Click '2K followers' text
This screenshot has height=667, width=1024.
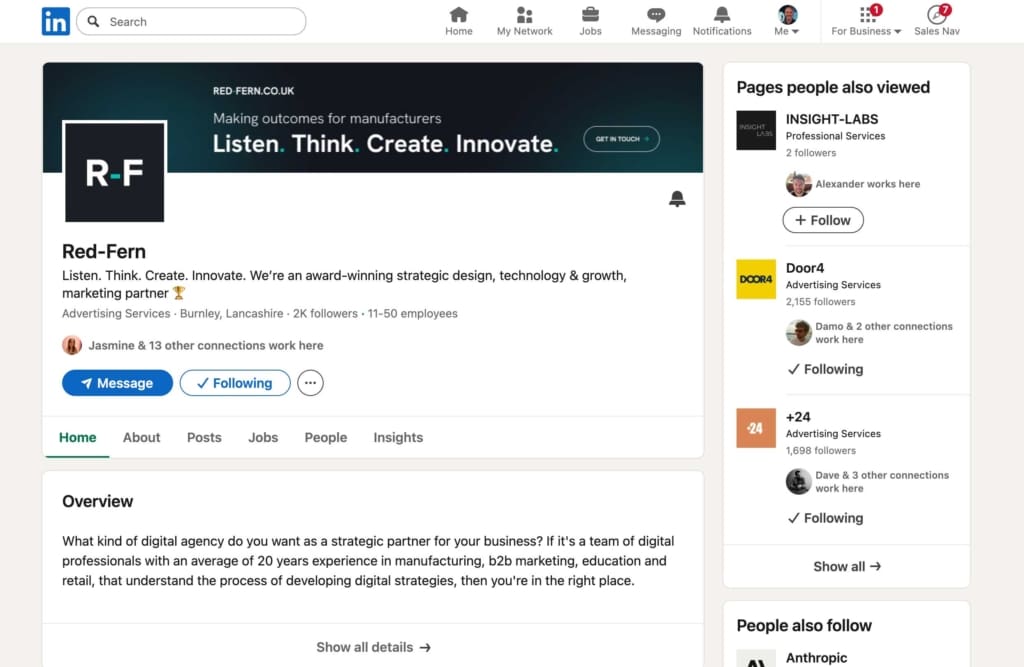click(x=325, y=314)
